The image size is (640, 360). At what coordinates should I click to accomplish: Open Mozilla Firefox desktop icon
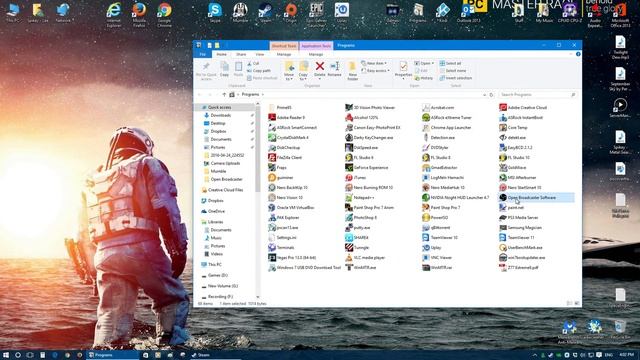(x=139, y=14)
